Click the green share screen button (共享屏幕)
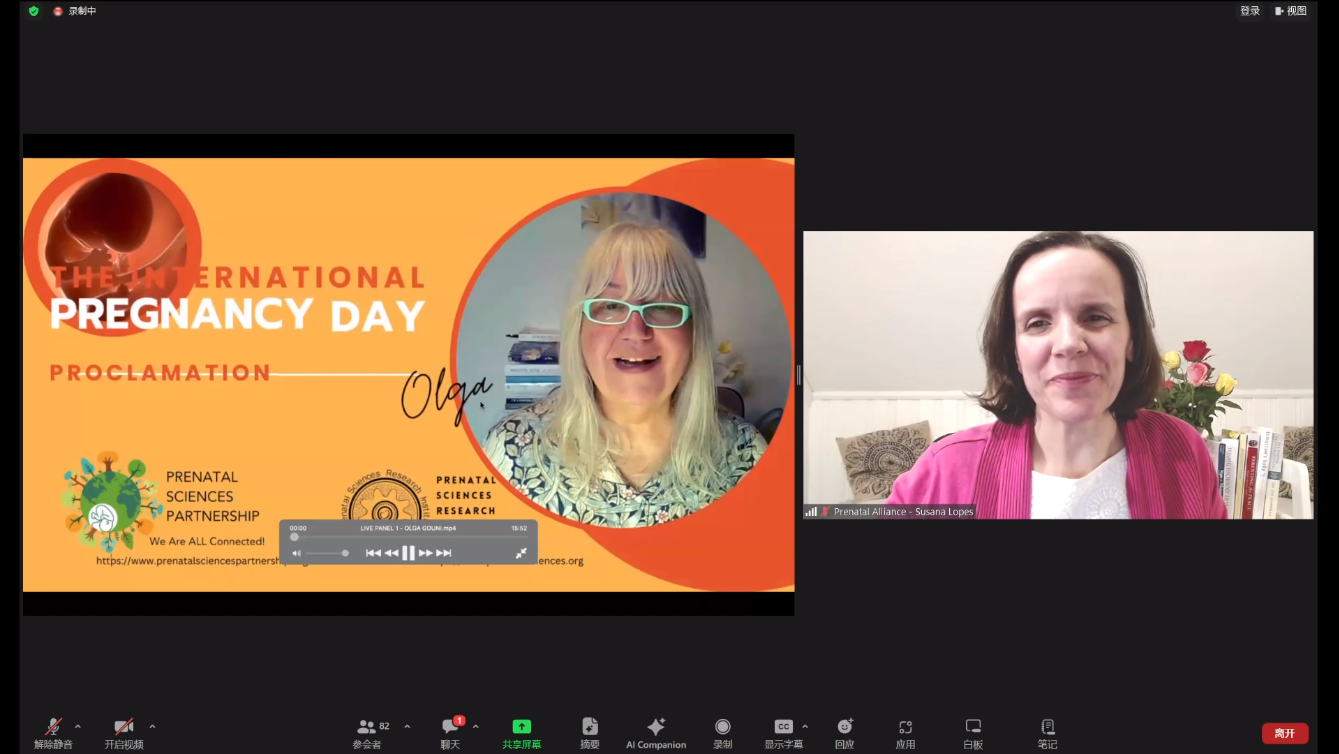Image resolution: width=1339 pixels, height=754 pixels. [x=521, y=733]
